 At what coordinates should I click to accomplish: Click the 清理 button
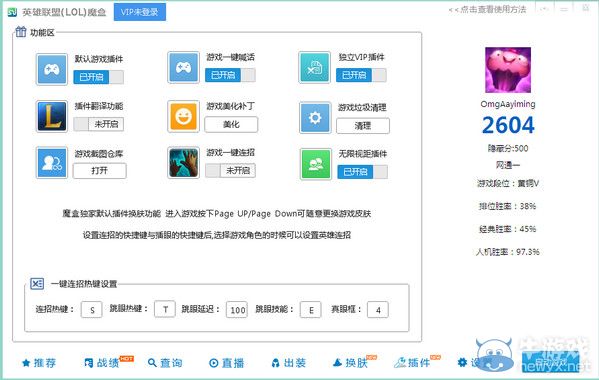tap(363, 126)
